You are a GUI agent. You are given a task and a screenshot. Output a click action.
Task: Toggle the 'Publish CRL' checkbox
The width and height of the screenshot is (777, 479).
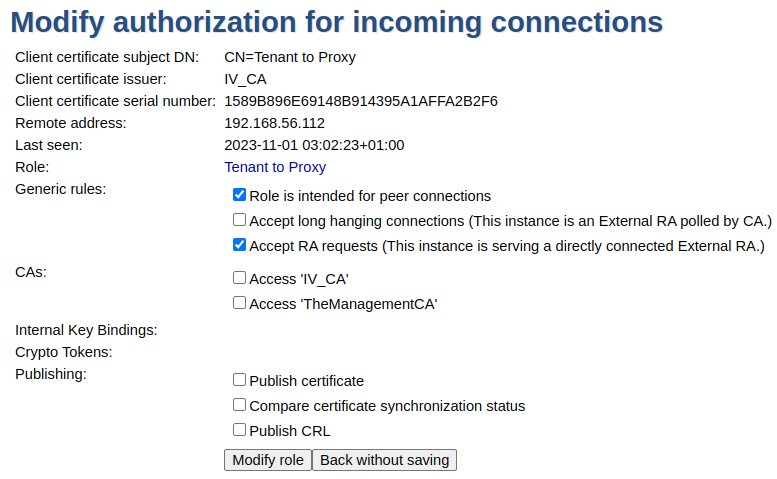point(239,430)
